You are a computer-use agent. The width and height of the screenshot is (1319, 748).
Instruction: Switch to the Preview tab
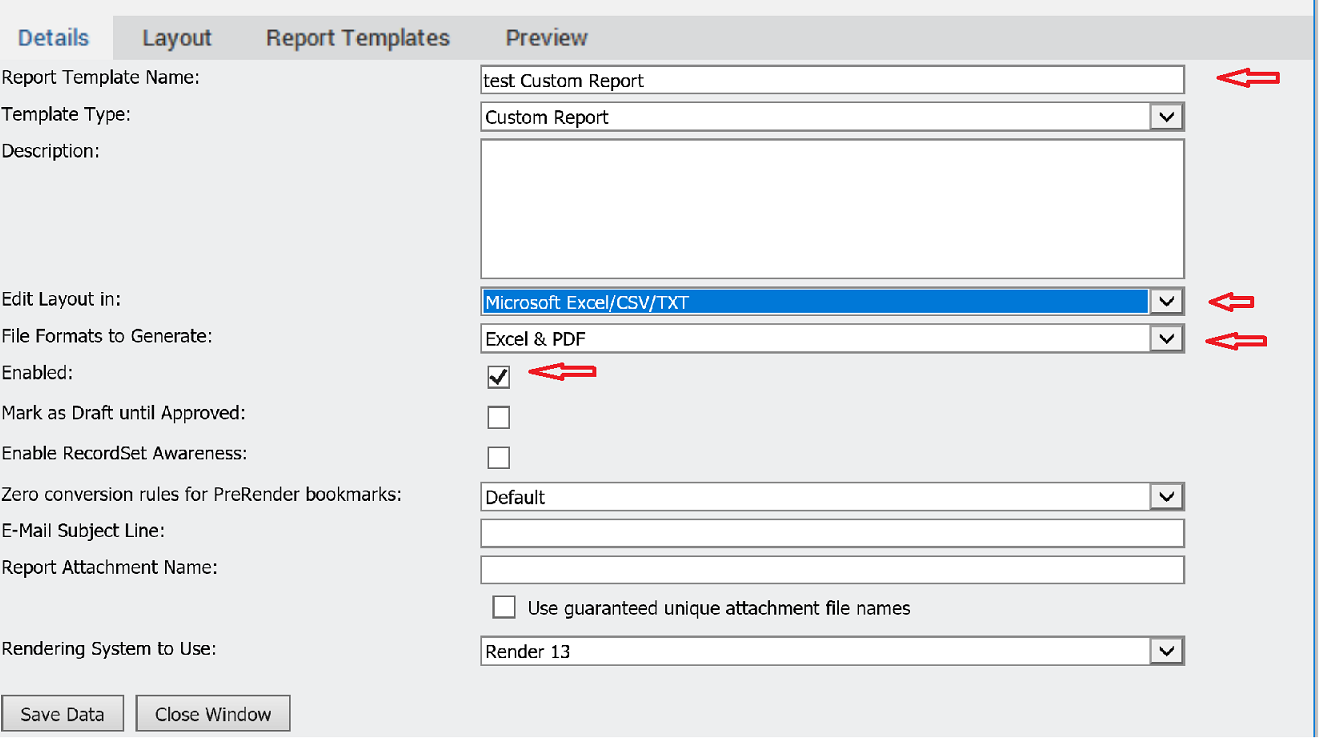point(547,38)
